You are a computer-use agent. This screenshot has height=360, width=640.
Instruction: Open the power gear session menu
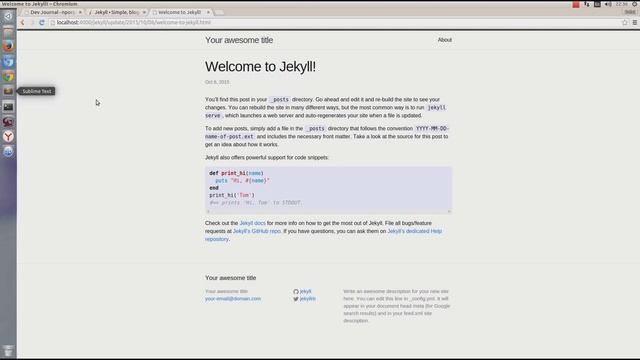[x=635, y=4]
